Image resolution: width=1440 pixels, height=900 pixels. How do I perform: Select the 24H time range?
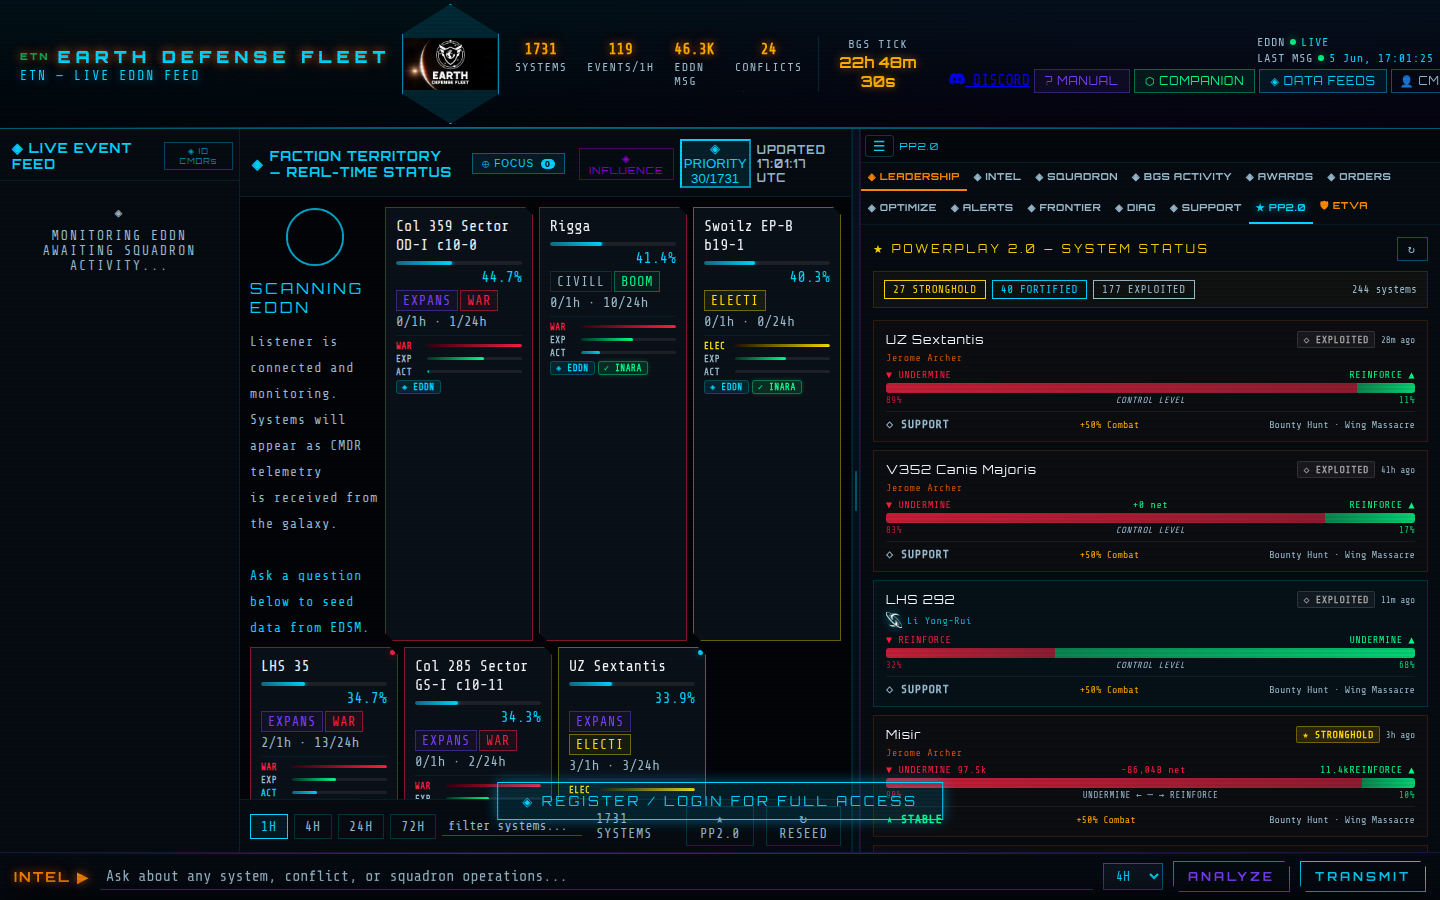click(x=361, y=826)
